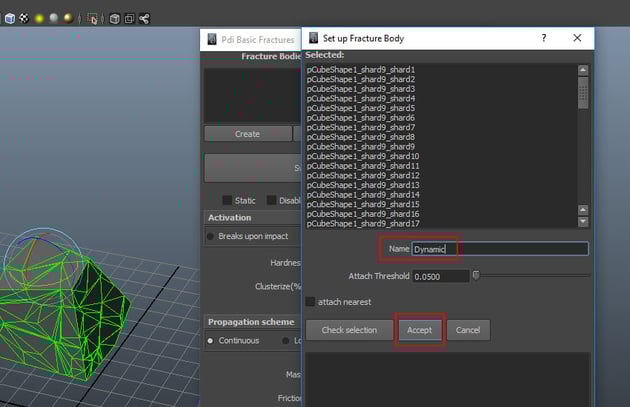
Task: Click the blue shaded cube icon in viewport toolbar
Action: (10, 18)
